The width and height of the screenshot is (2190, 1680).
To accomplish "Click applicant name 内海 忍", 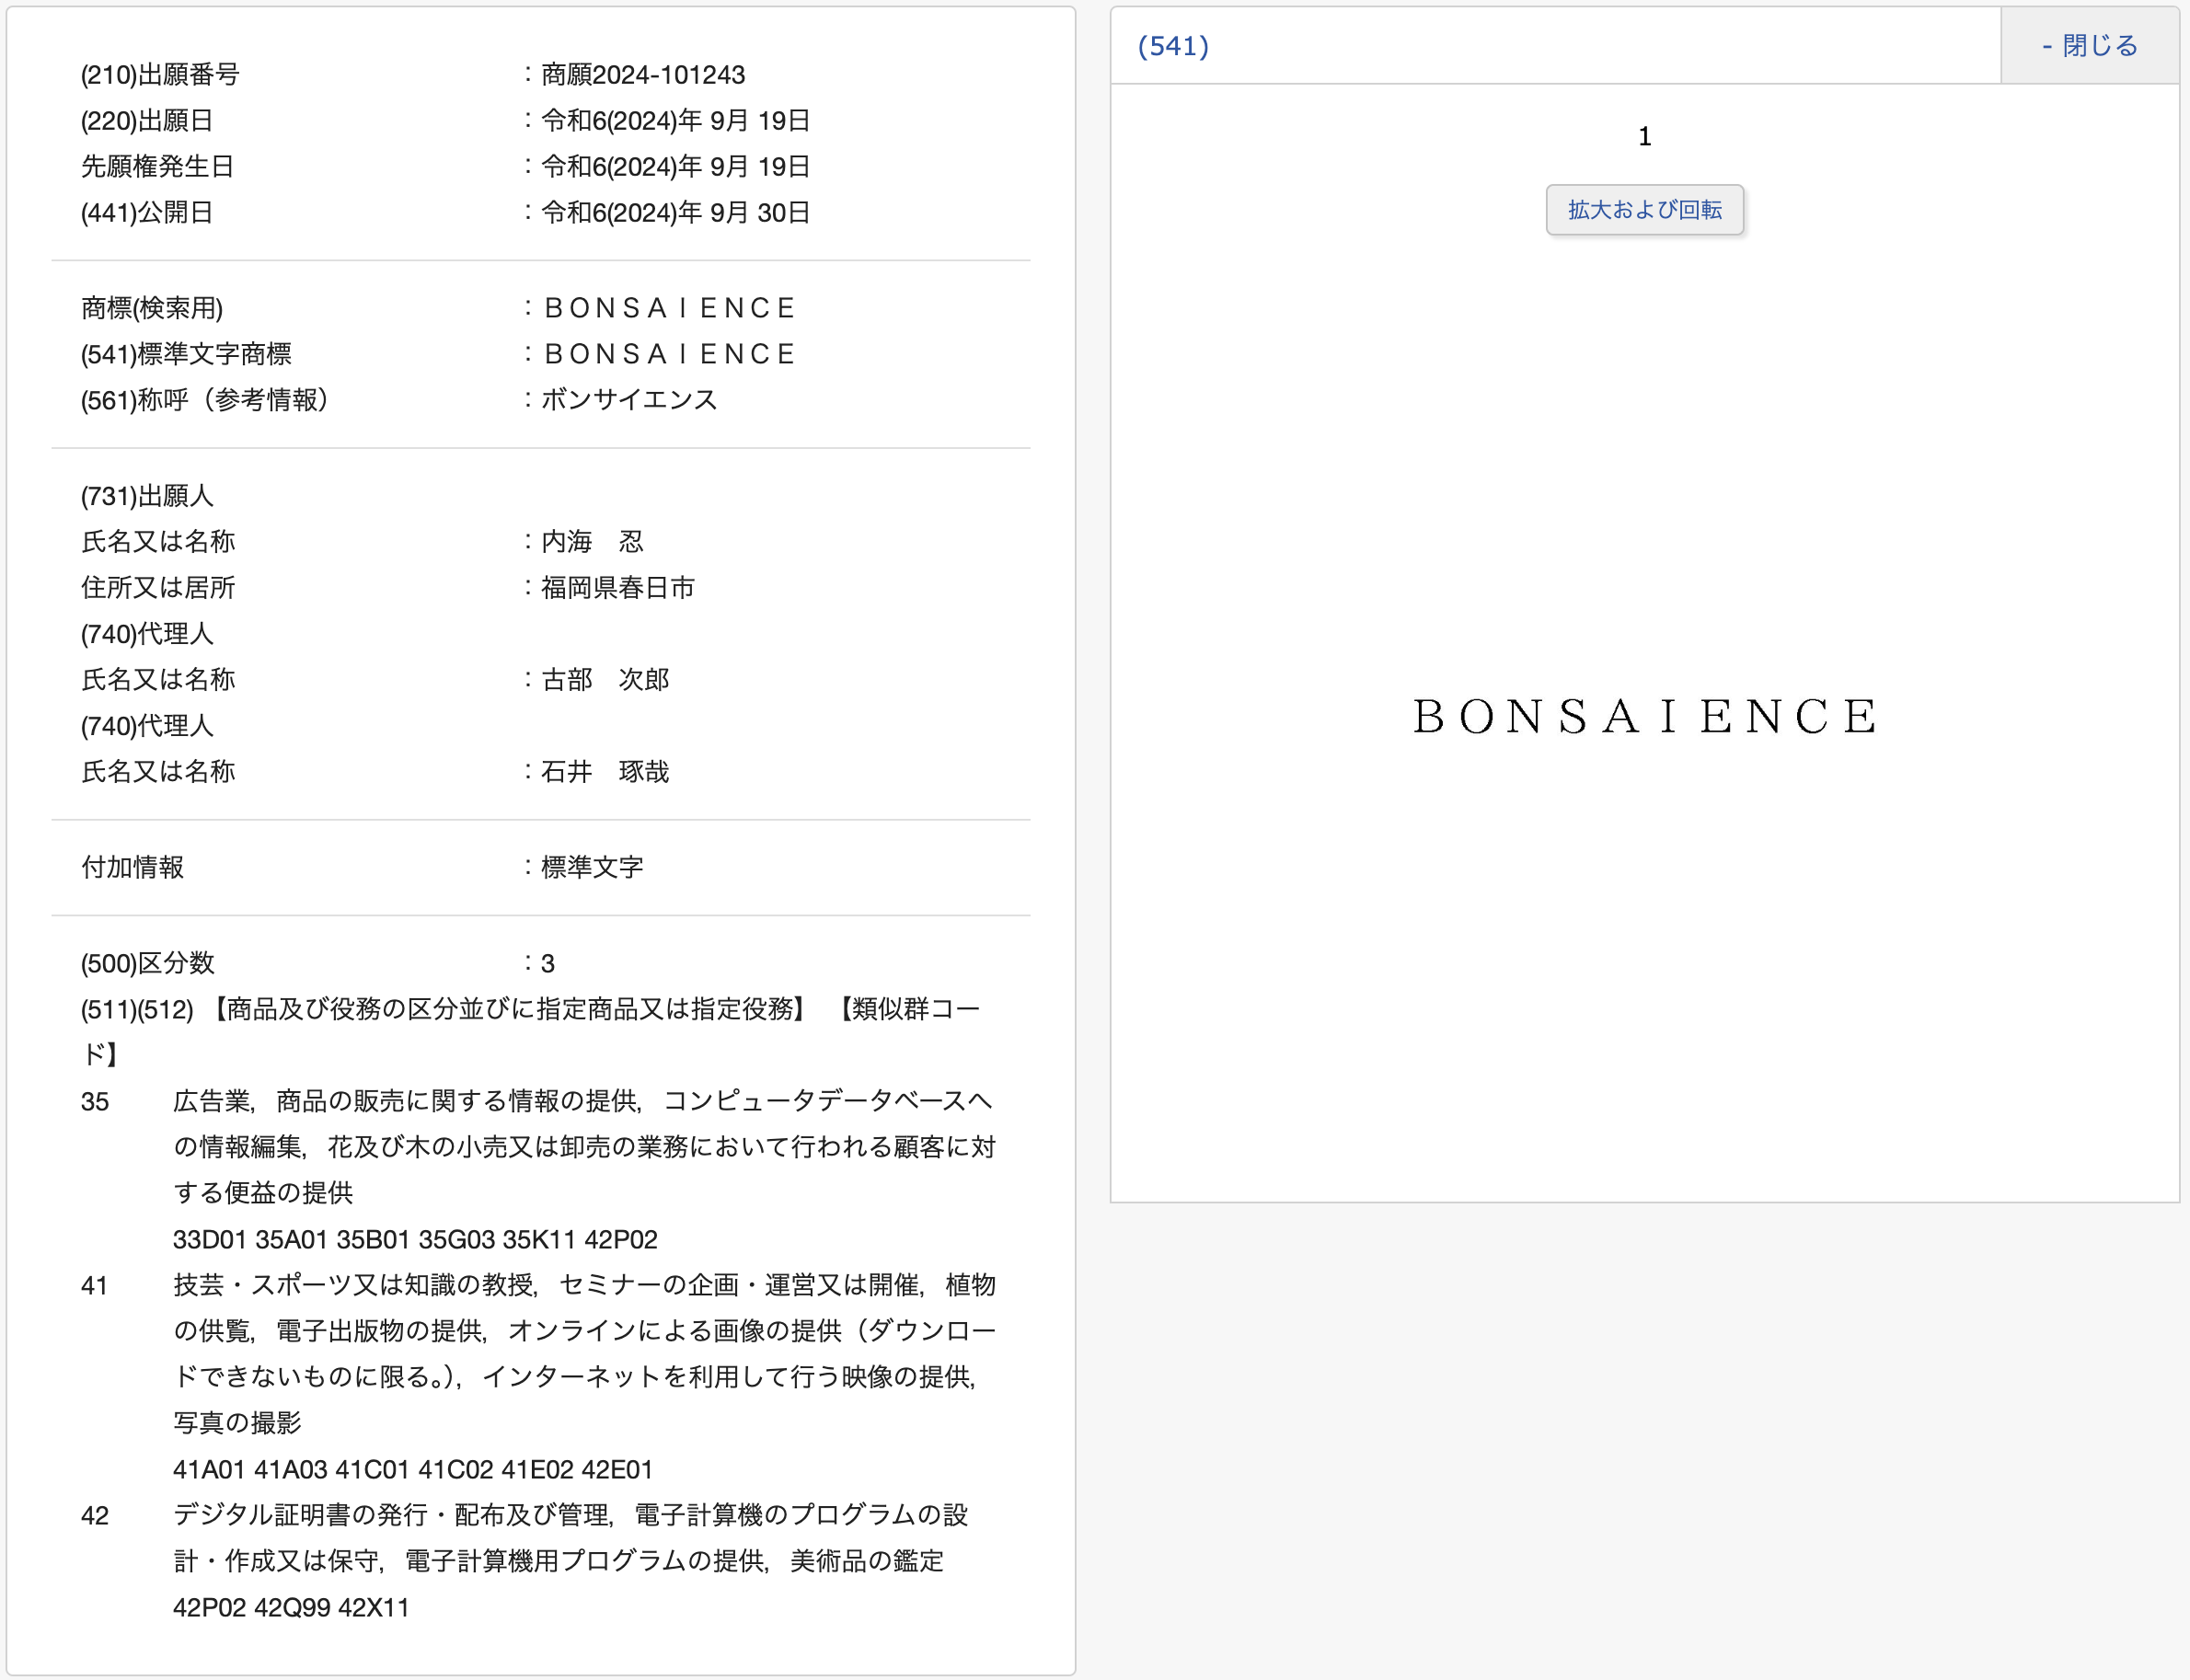I will point(592,542).
